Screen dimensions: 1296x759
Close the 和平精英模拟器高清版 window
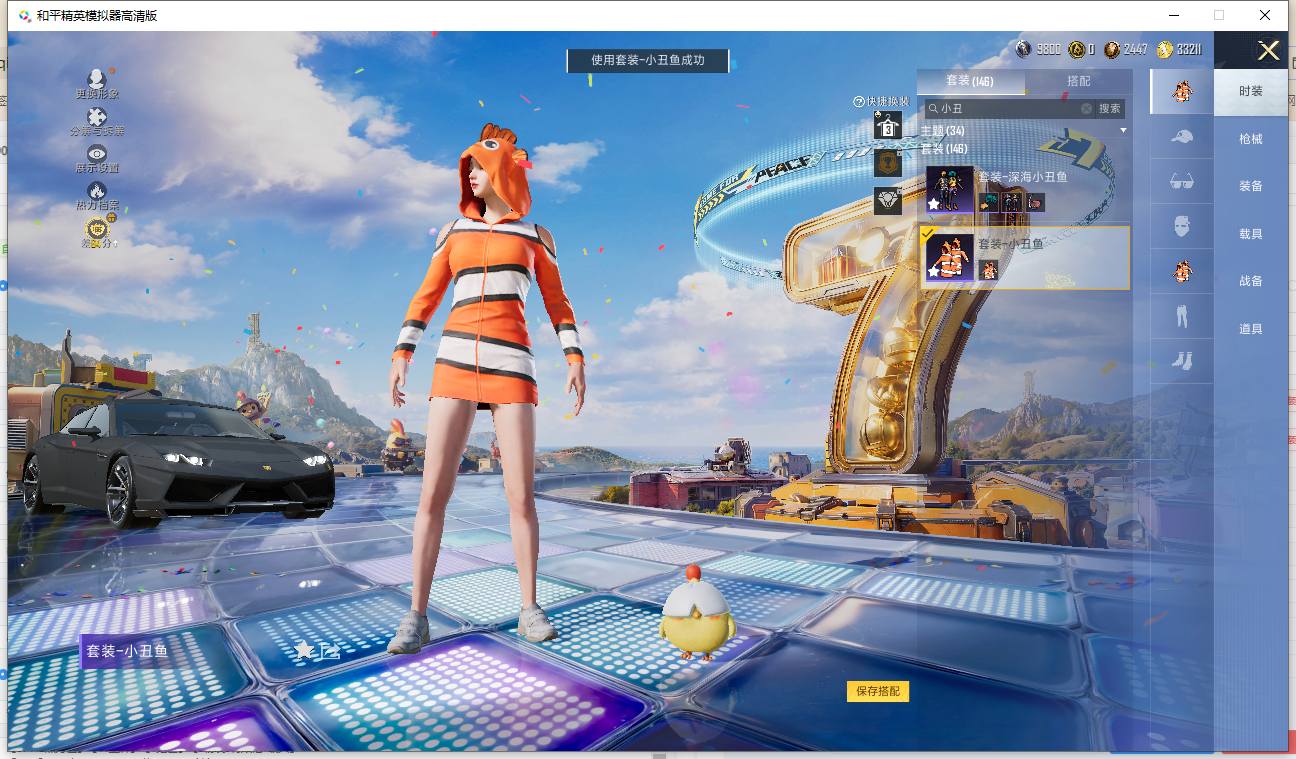click(x=1265, y=15)
